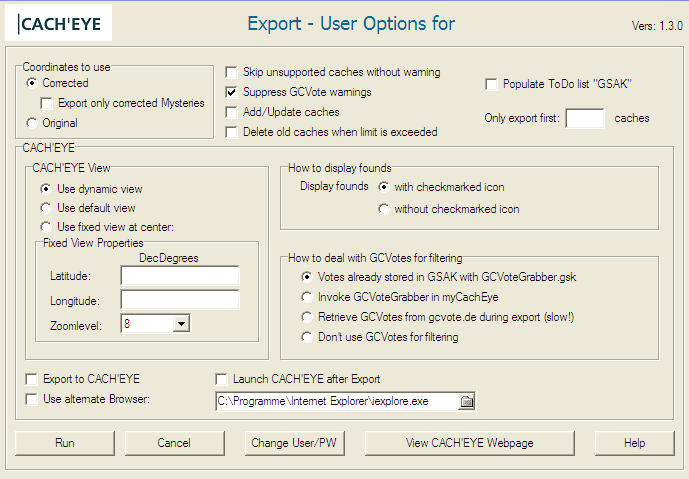Image resolution: width=689 pixels, height=479 pixels.
Task: Click the Only export first caches field
Action: pyautogui.click(x=585, y=118)
